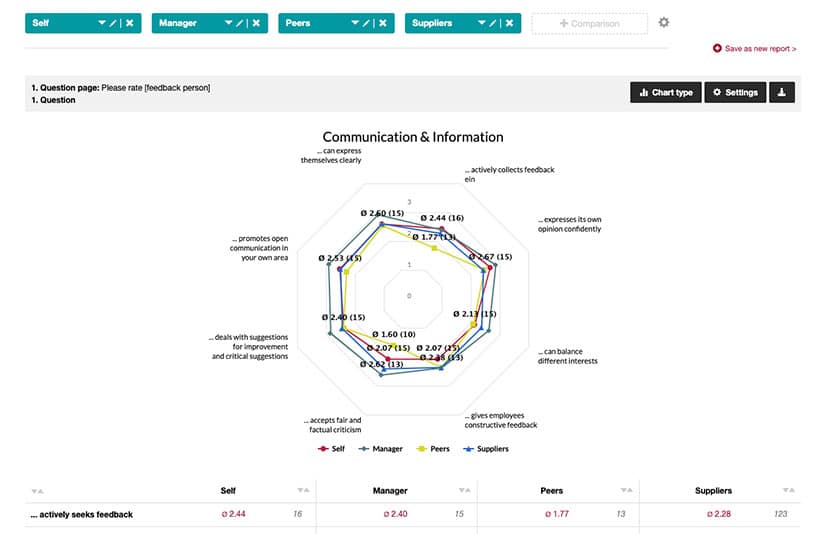This screenshot has height=534, width=830.
Task: Open the Suppliers comparison dropdown arrow
Action: click(482, 23)
